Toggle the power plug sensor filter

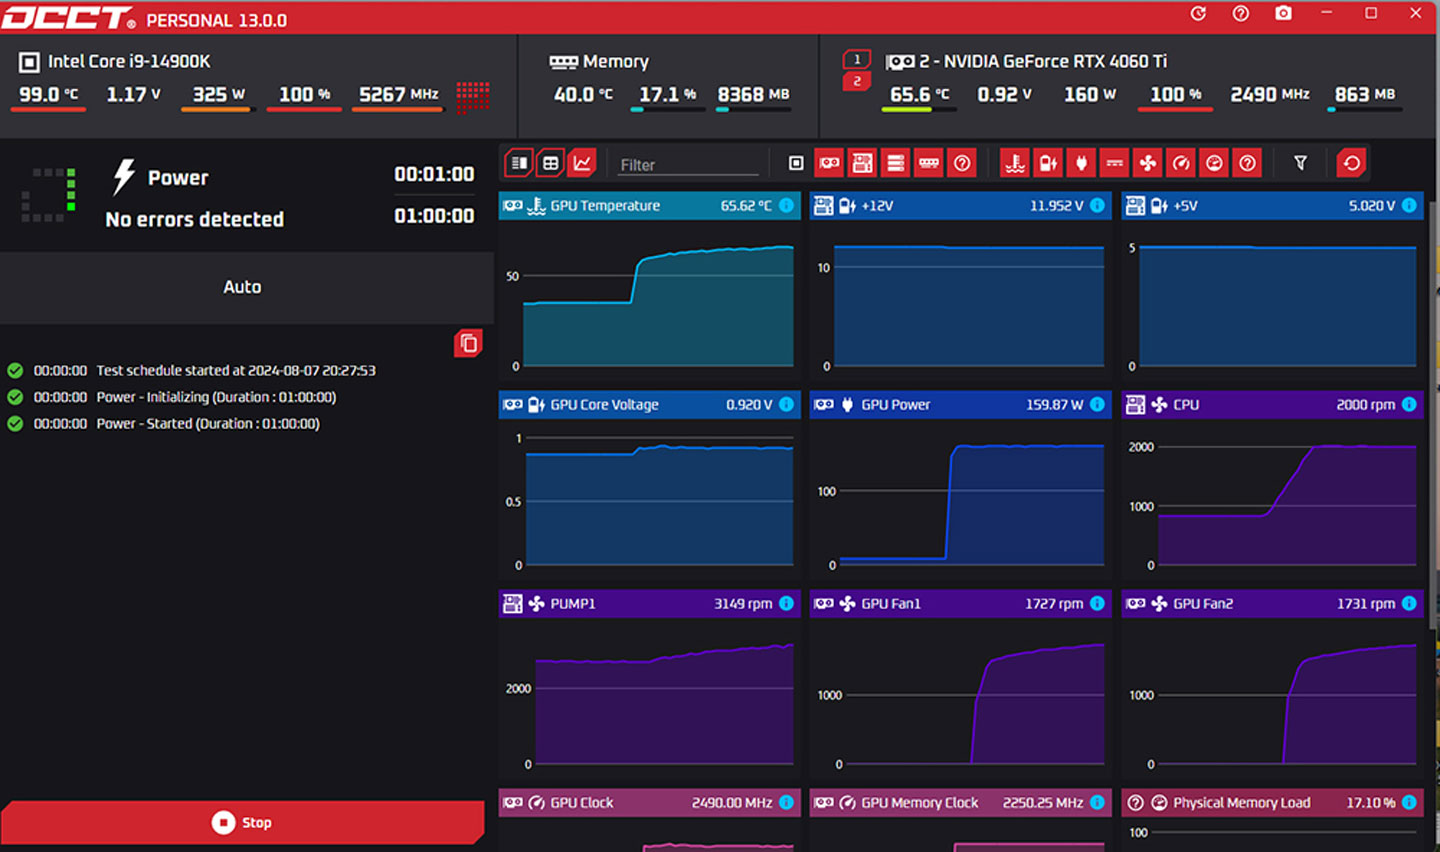(x=1081, y=163)
